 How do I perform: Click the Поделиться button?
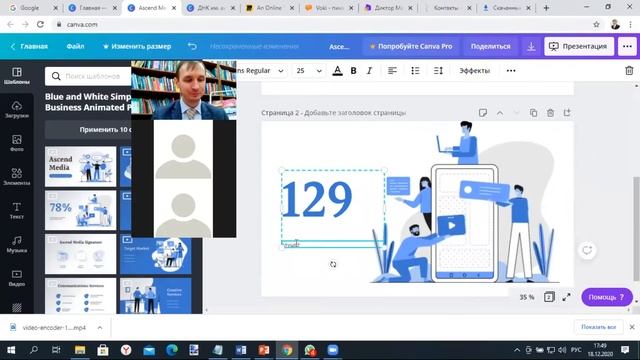coord(491,47)
